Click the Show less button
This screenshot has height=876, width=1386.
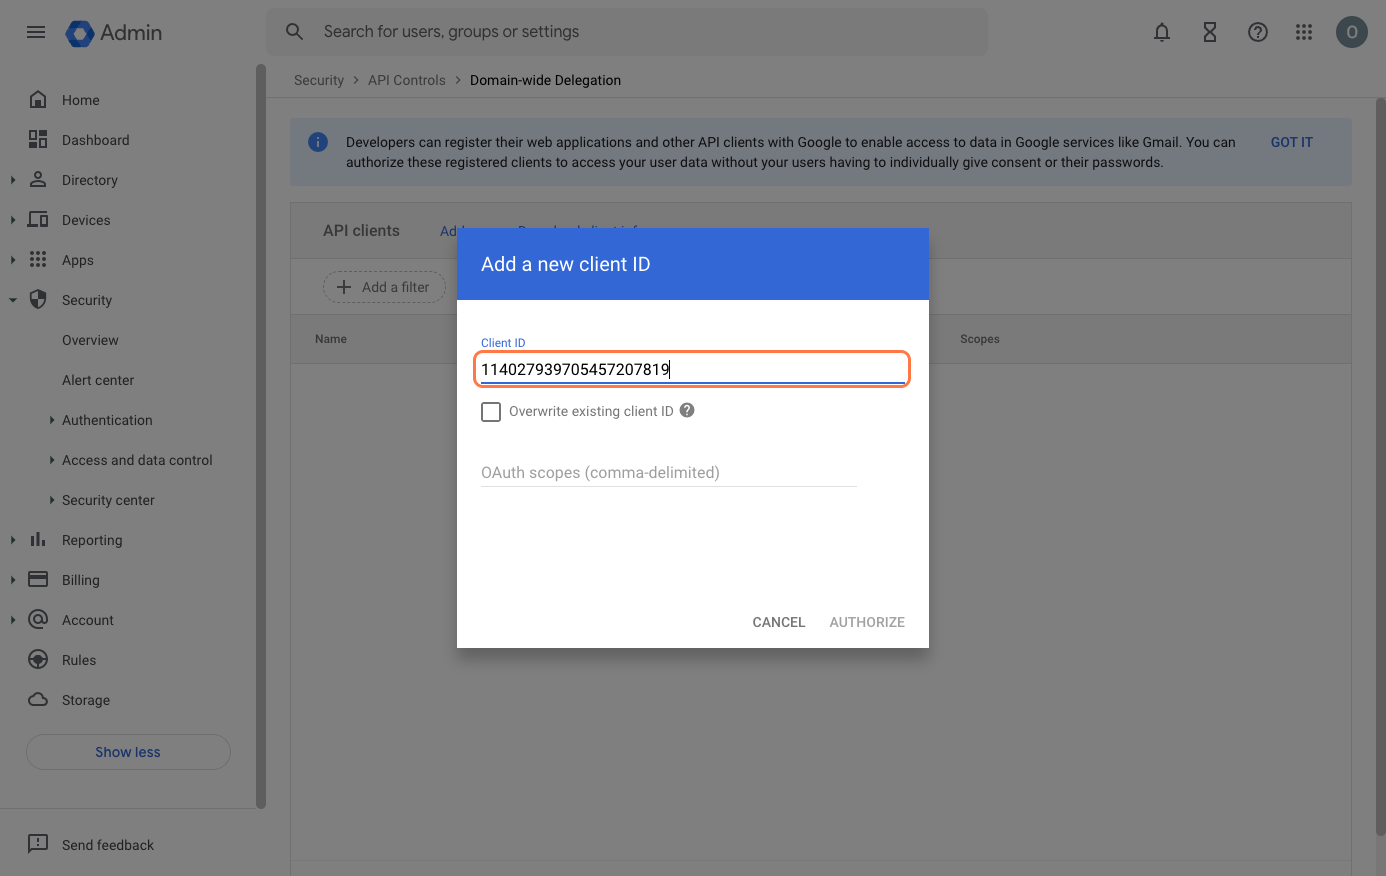coord(128,752)
